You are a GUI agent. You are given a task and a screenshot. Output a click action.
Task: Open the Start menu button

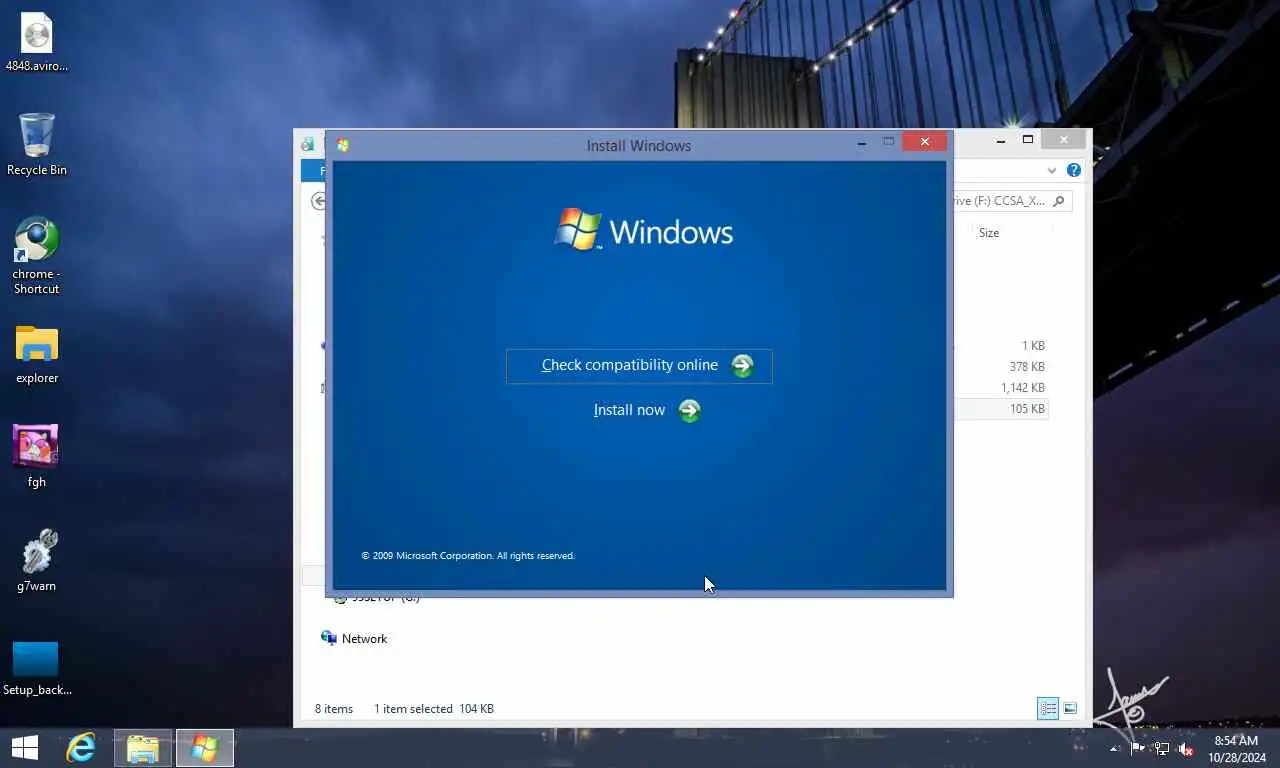tap(25, 747)
